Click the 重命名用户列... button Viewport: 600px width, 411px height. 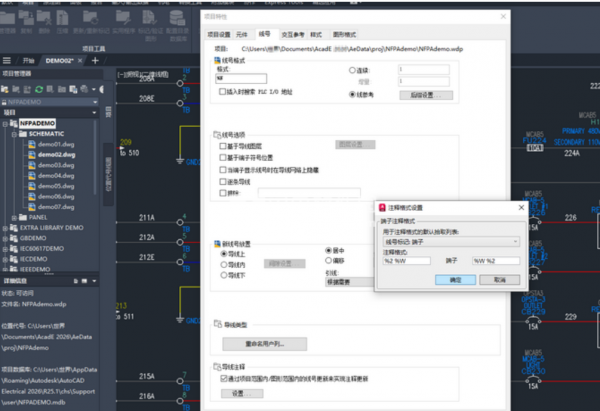pyautogui.click(x=264, y=344)
